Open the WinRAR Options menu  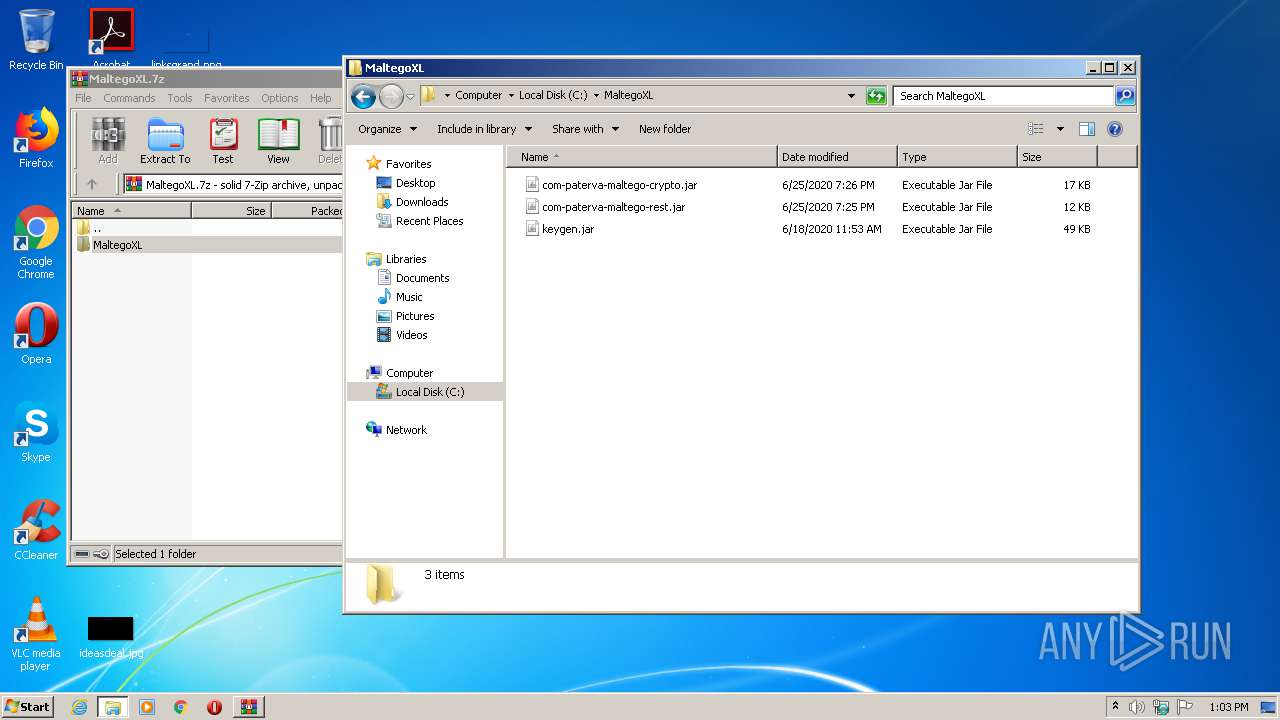point(280,98)
